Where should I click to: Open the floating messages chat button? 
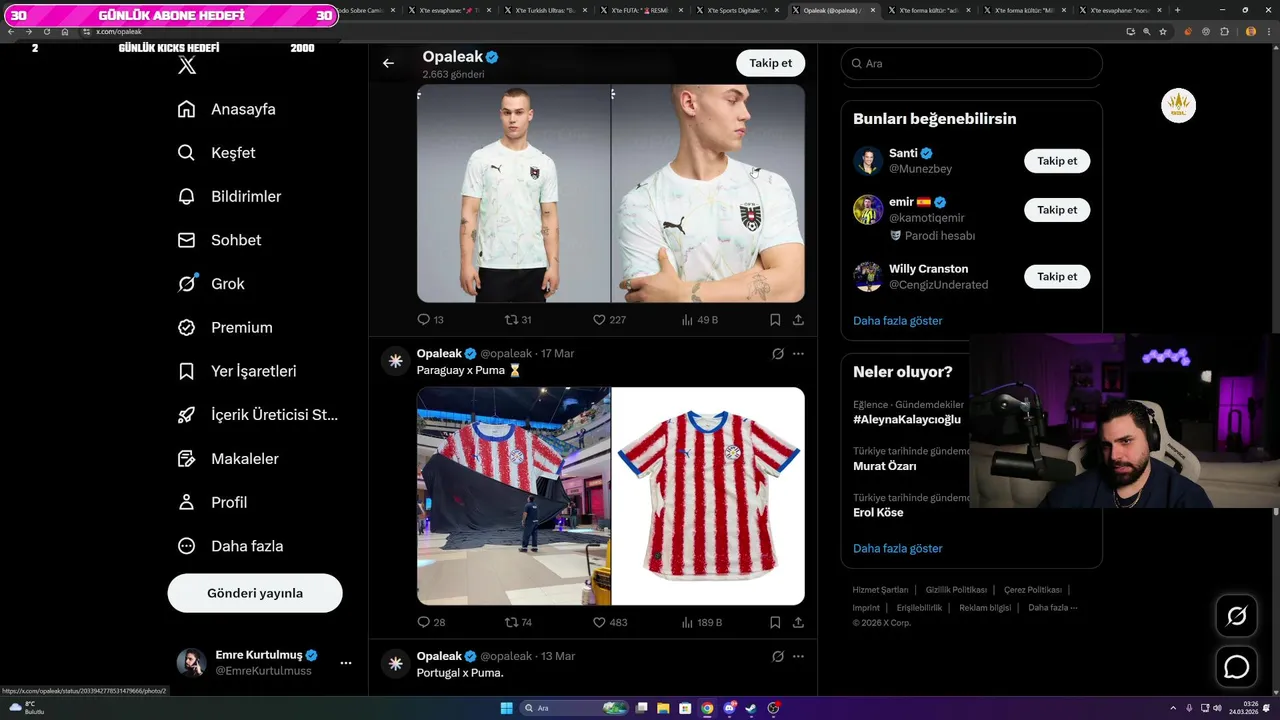[1237, 667]
